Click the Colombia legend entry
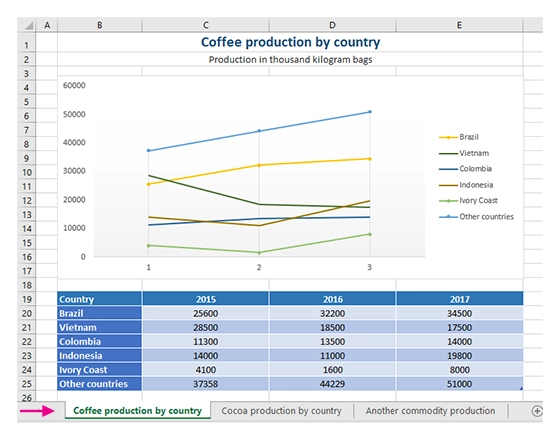Viewport: 560px width, 440px height. (465, 169)
